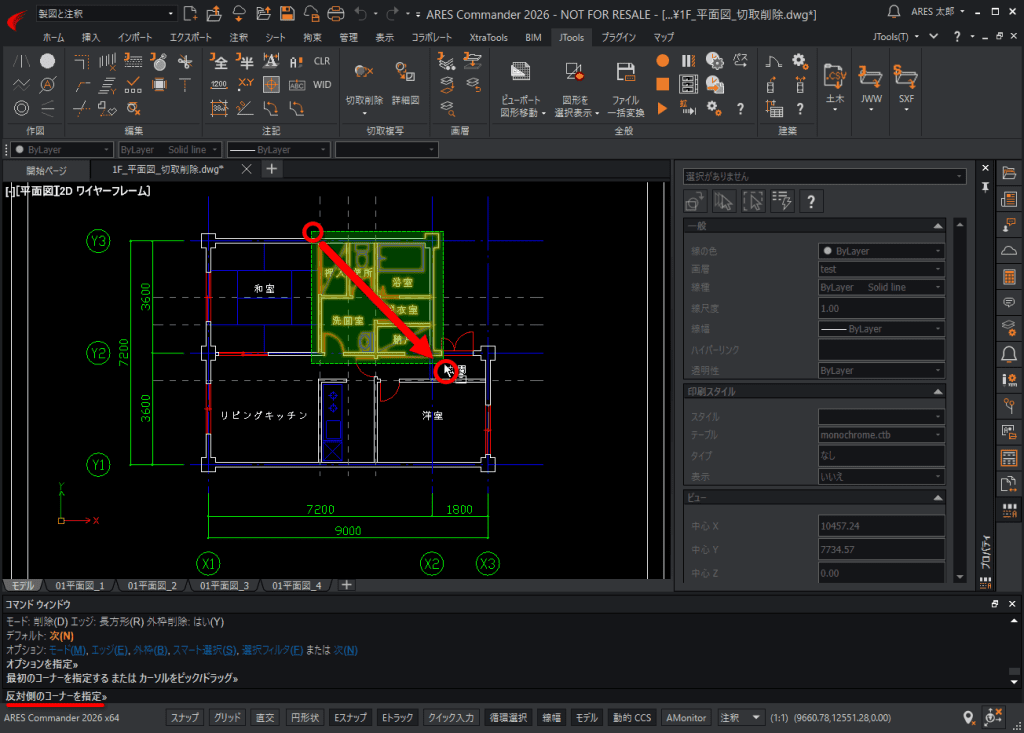Open the 画層 test dropdown in properties
Viewport: 1024px width, 733px height.
[881, 269]
